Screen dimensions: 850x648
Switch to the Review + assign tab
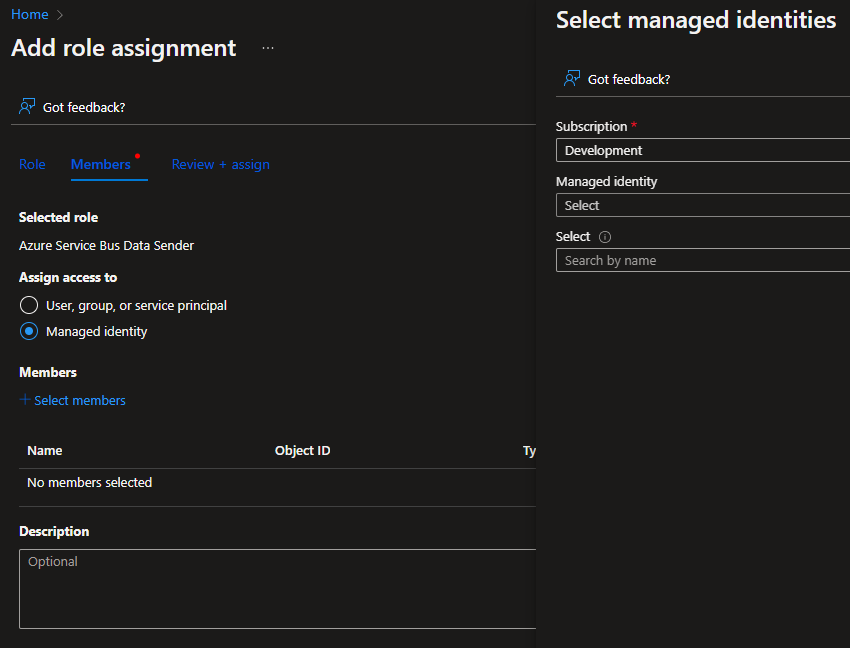point(221,164)
